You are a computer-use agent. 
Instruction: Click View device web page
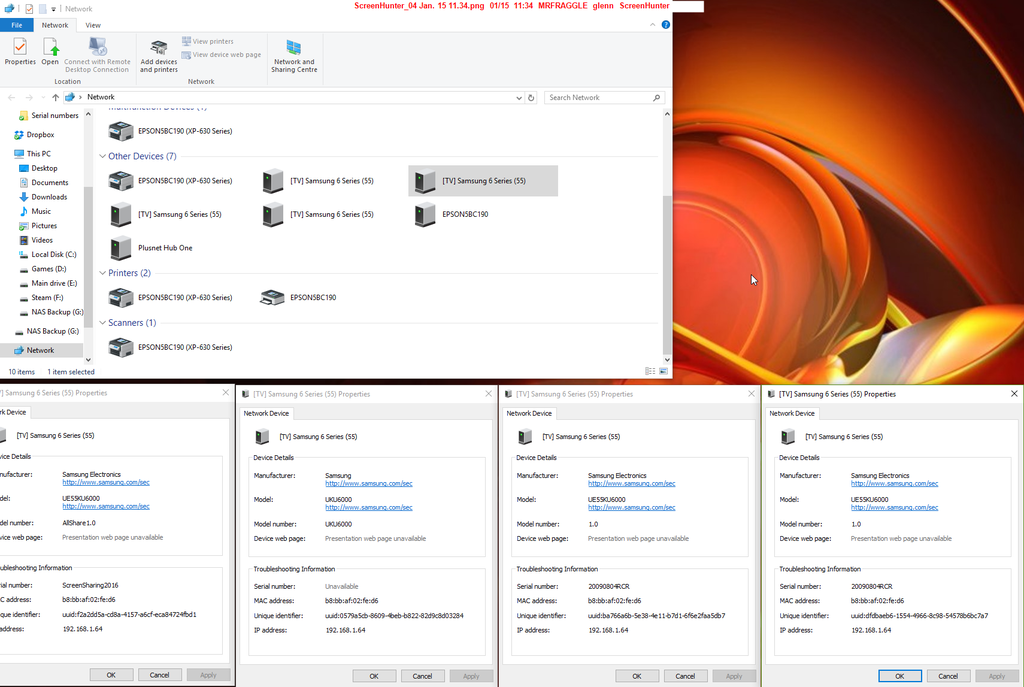click(x=221, y=55)
